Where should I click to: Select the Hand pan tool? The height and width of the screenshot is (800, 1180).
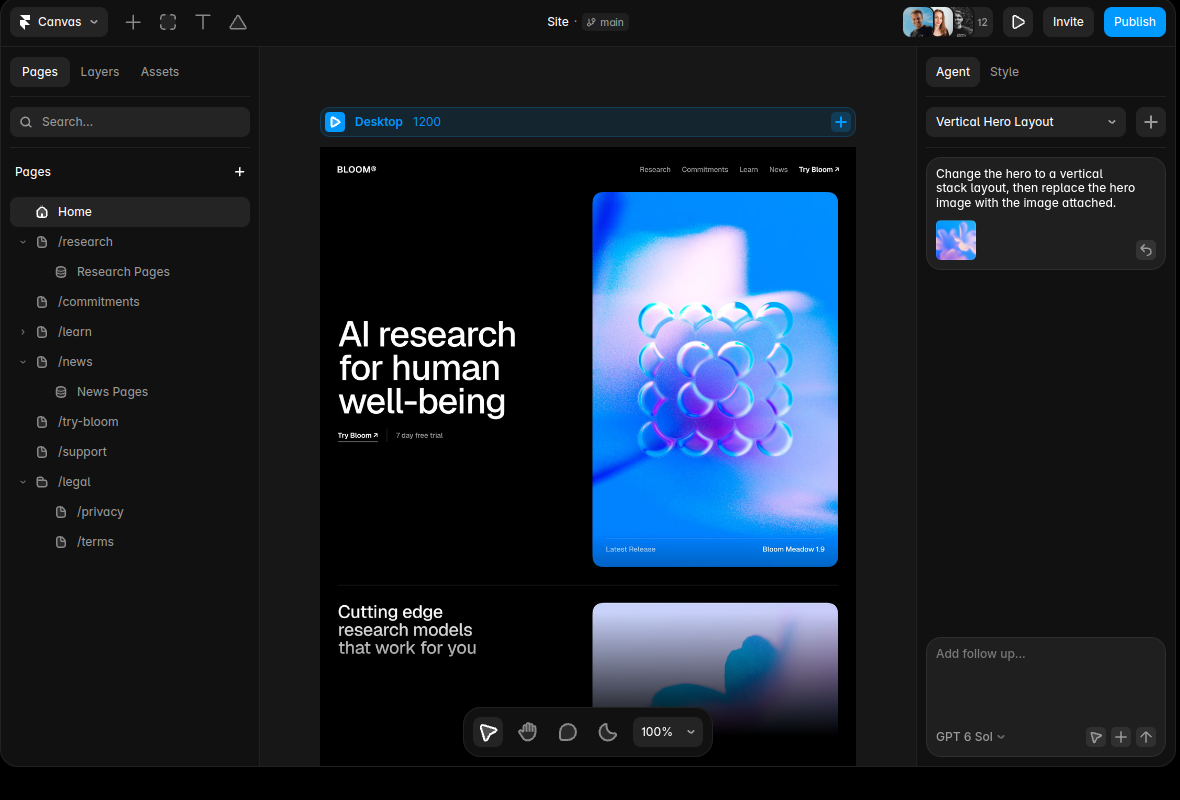(x=528, y=732)
